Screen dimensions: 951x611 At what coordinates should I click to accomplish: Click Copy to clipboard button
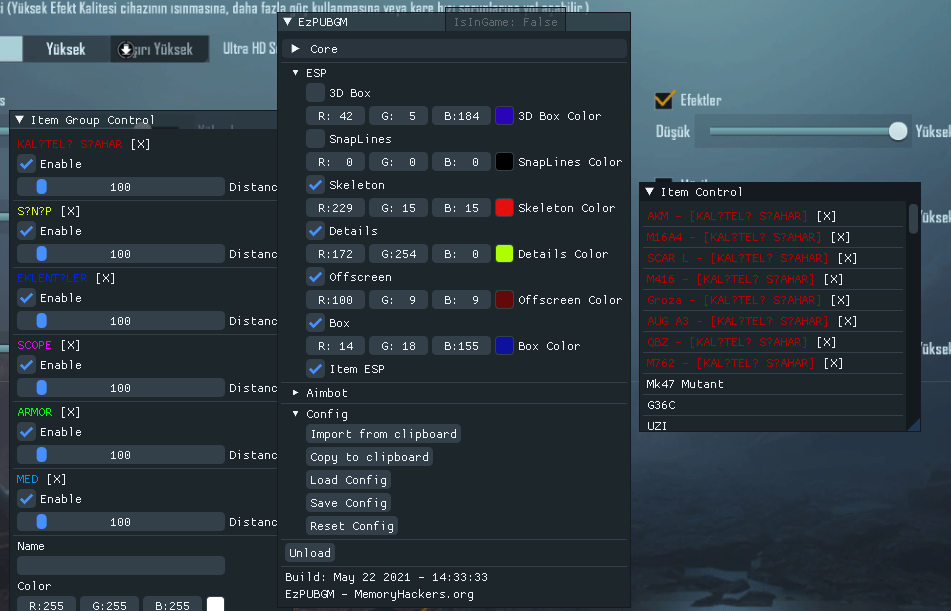(x=369, y=457)
